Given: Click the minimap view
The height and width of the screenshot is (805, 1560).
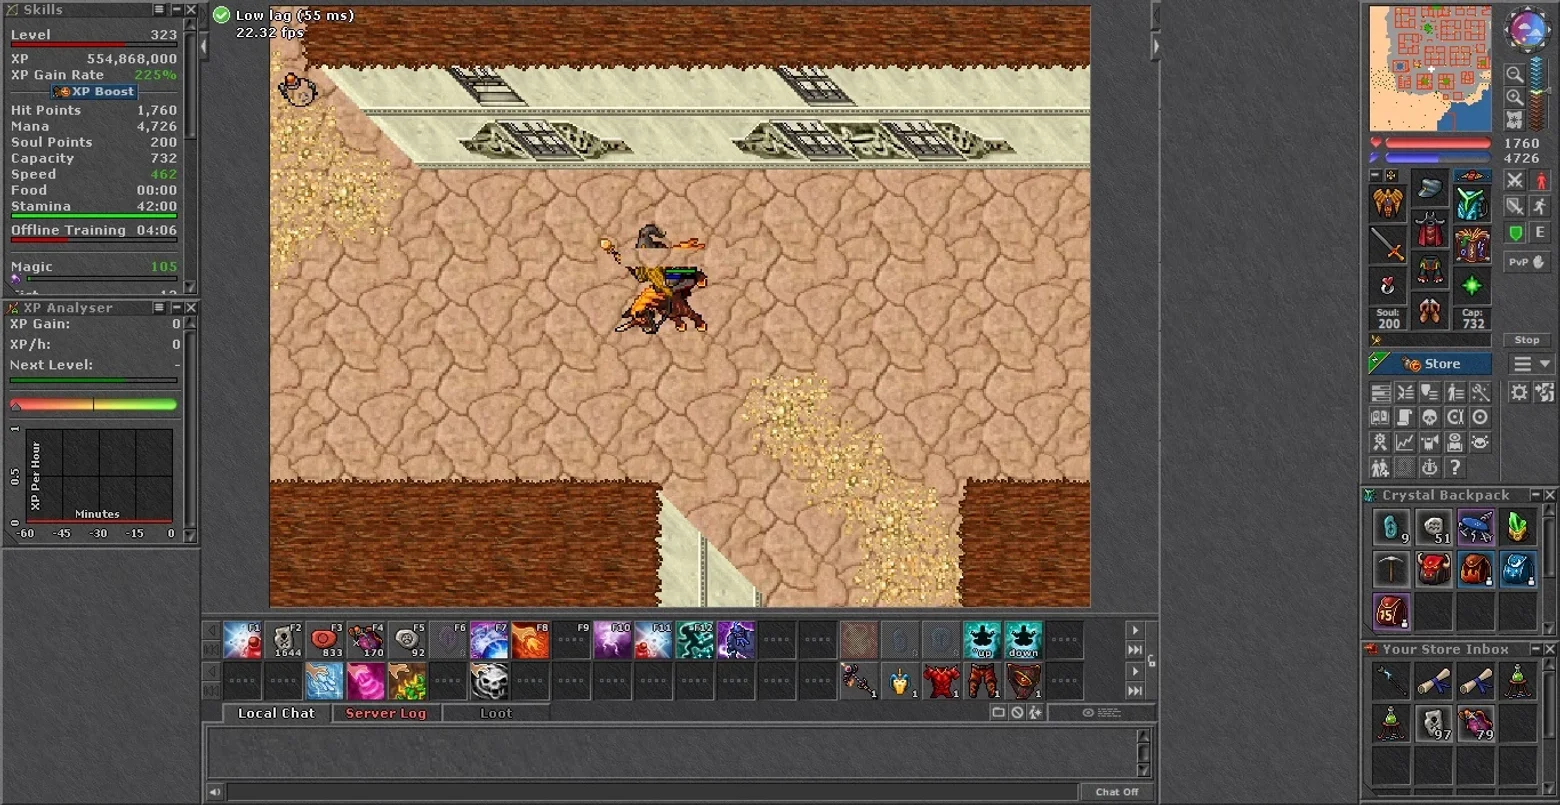Looking at the screenshot, I should coord(1430,68).
